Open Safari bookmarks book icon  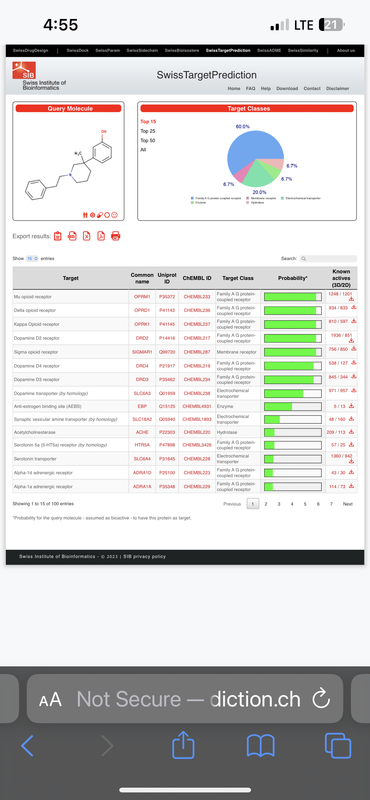pyautogui.click(x=261, y=746)
